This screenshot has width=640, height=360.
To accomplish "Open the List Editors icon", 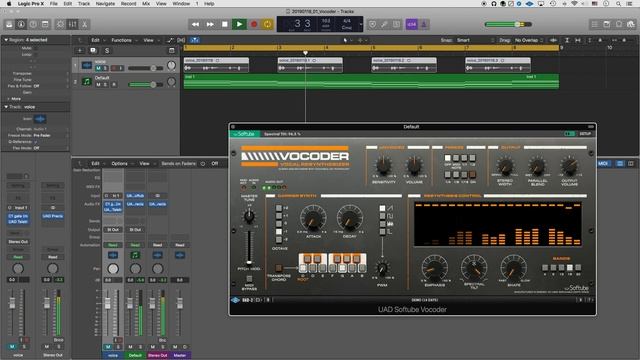I will click(595, 24).
